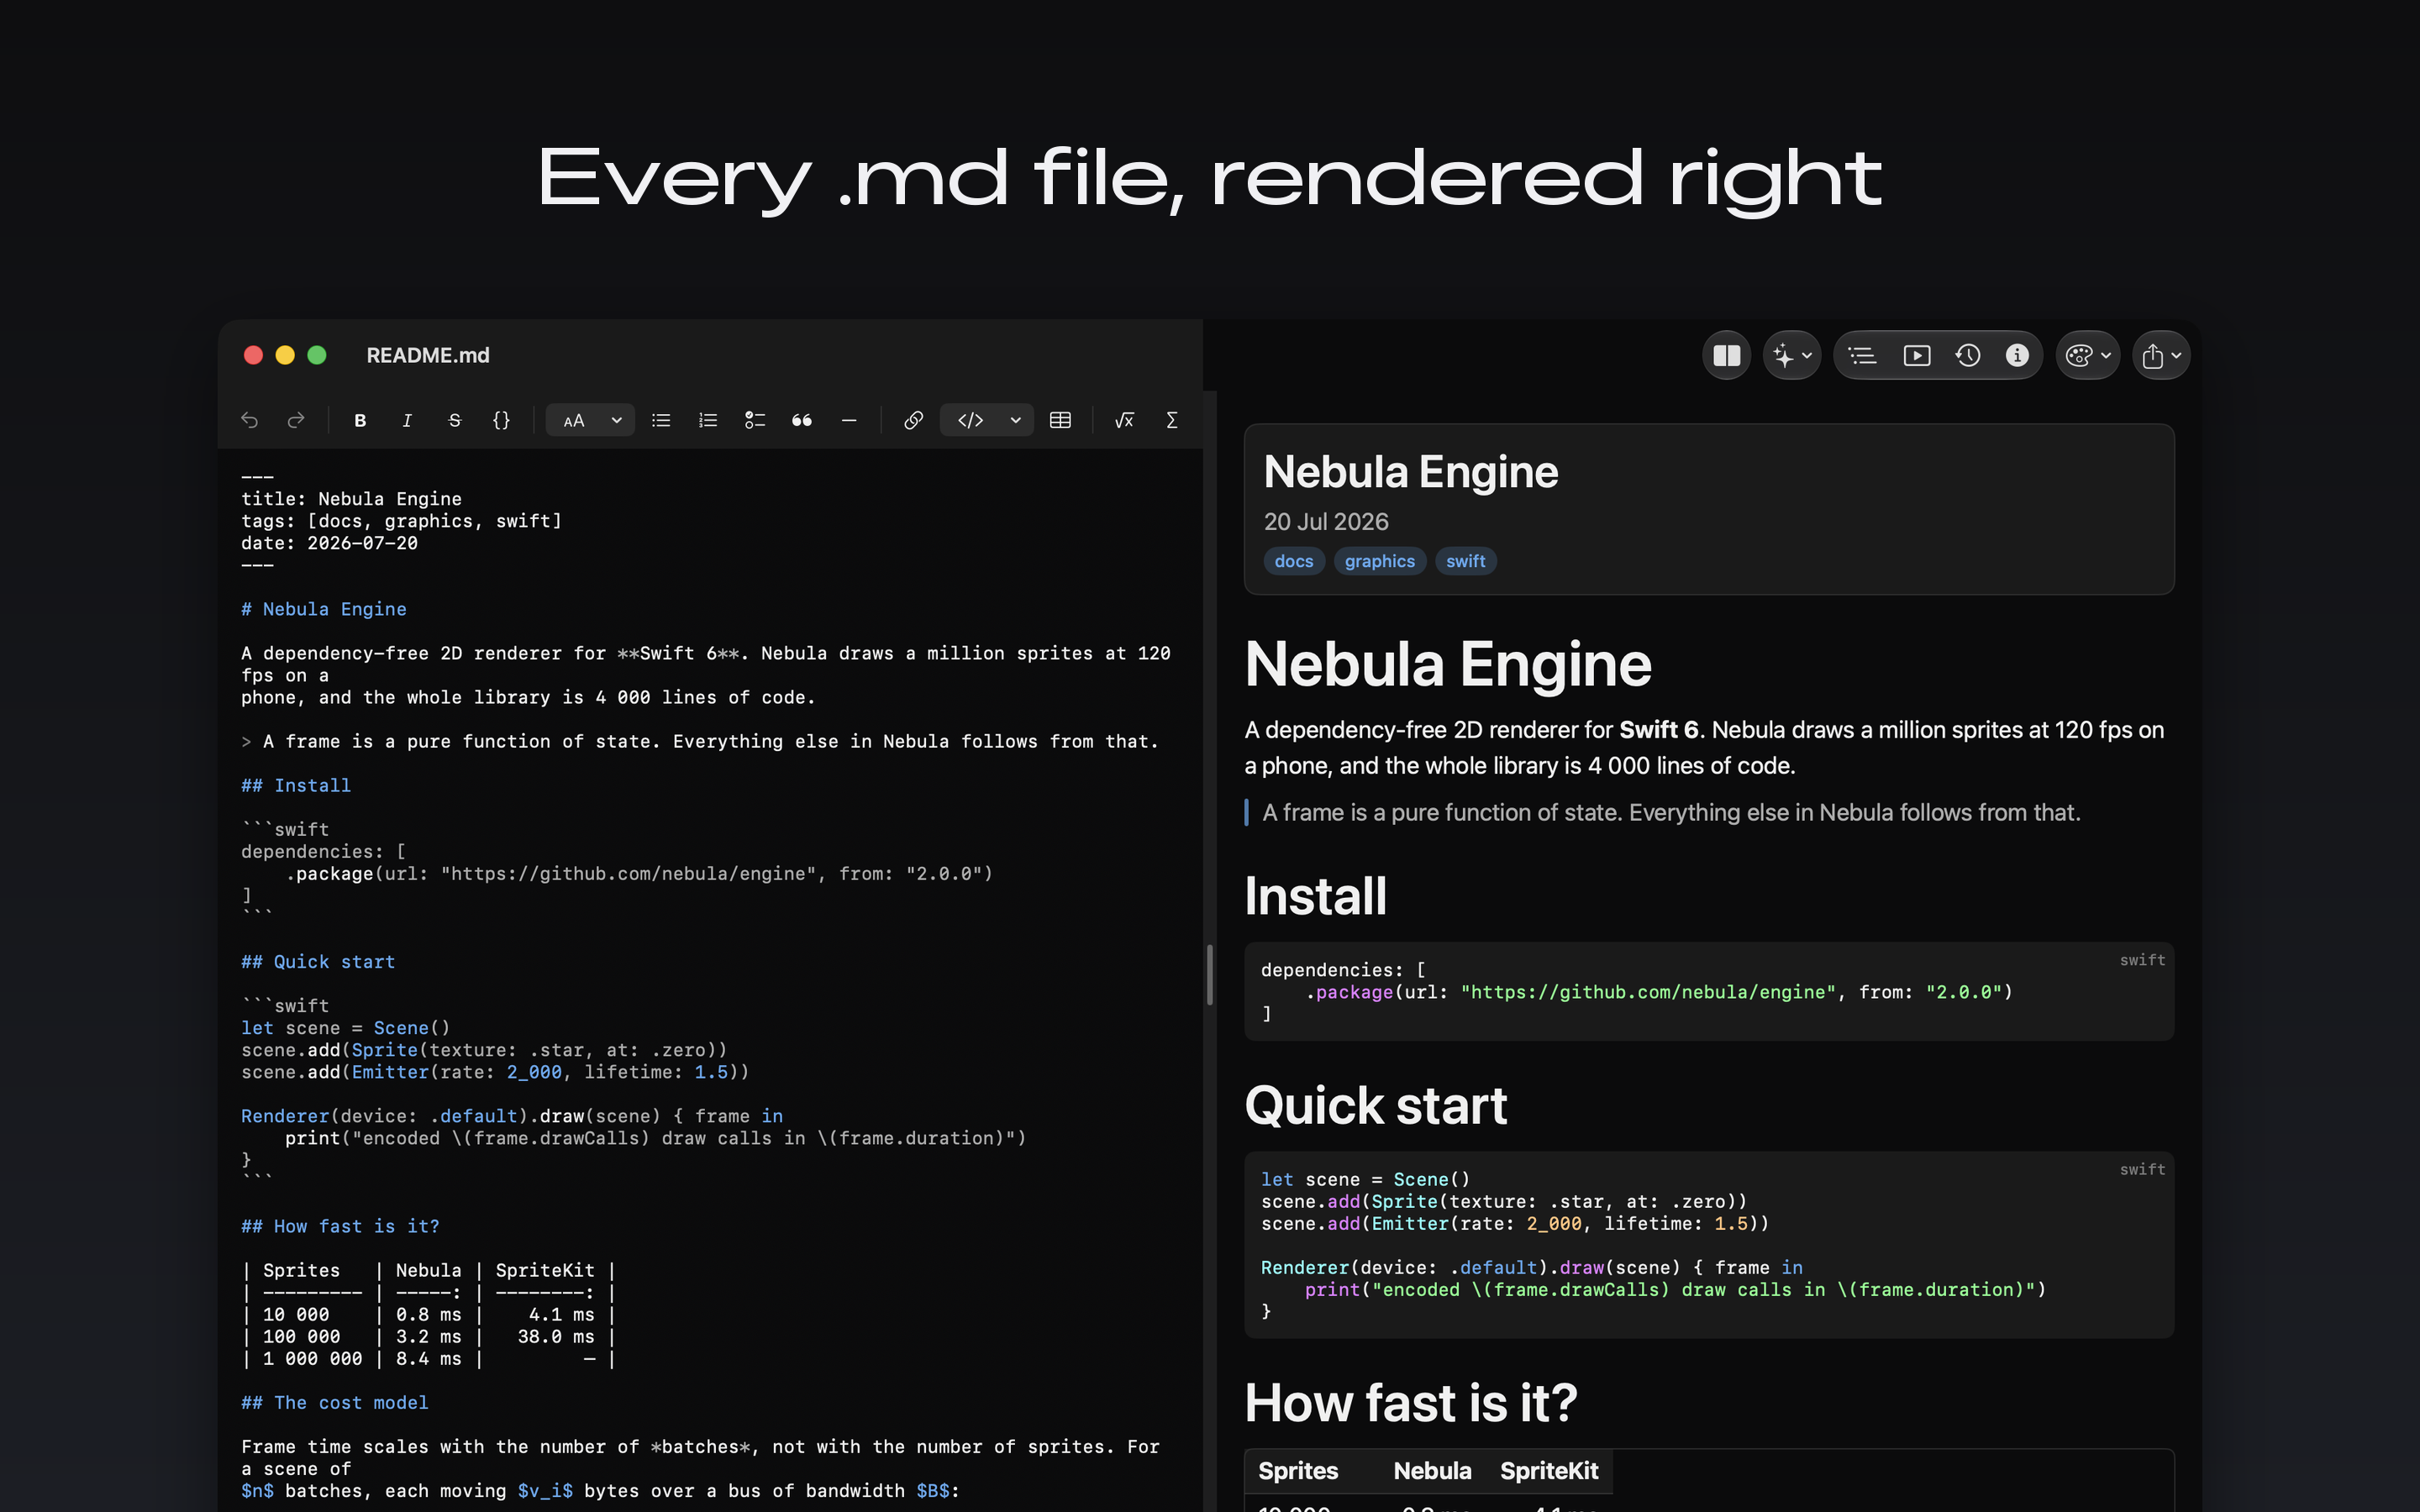This screenshot has width=2420, height=1512.
Task: Expand the code block language chevron
Action: (1016, 420)
